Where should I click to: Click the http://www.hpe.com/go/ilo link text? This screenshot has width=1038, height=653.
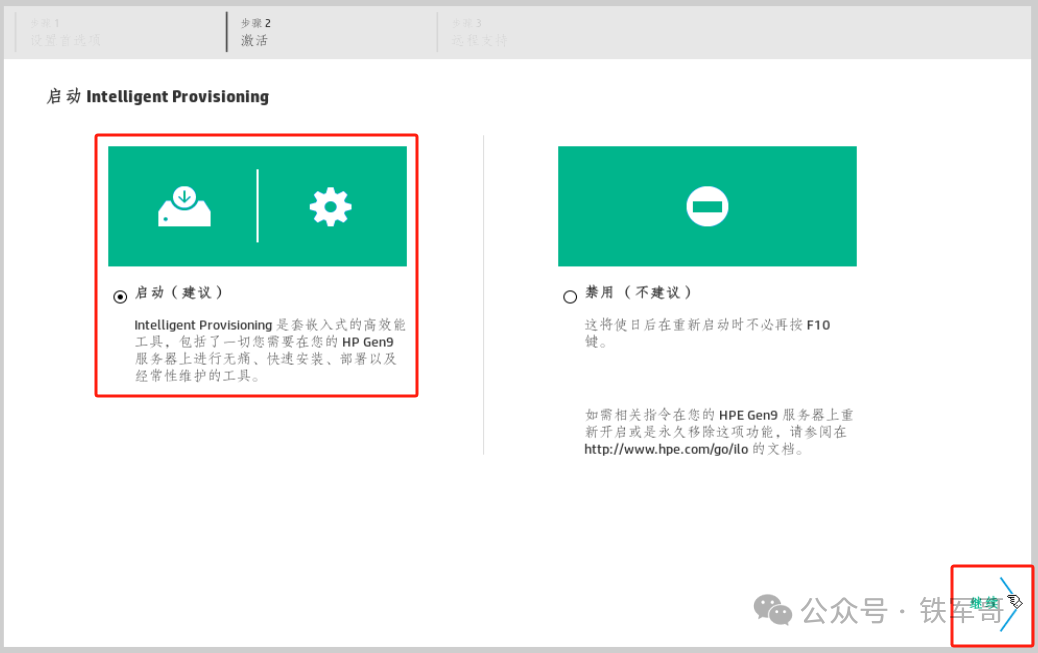point(666,449)
